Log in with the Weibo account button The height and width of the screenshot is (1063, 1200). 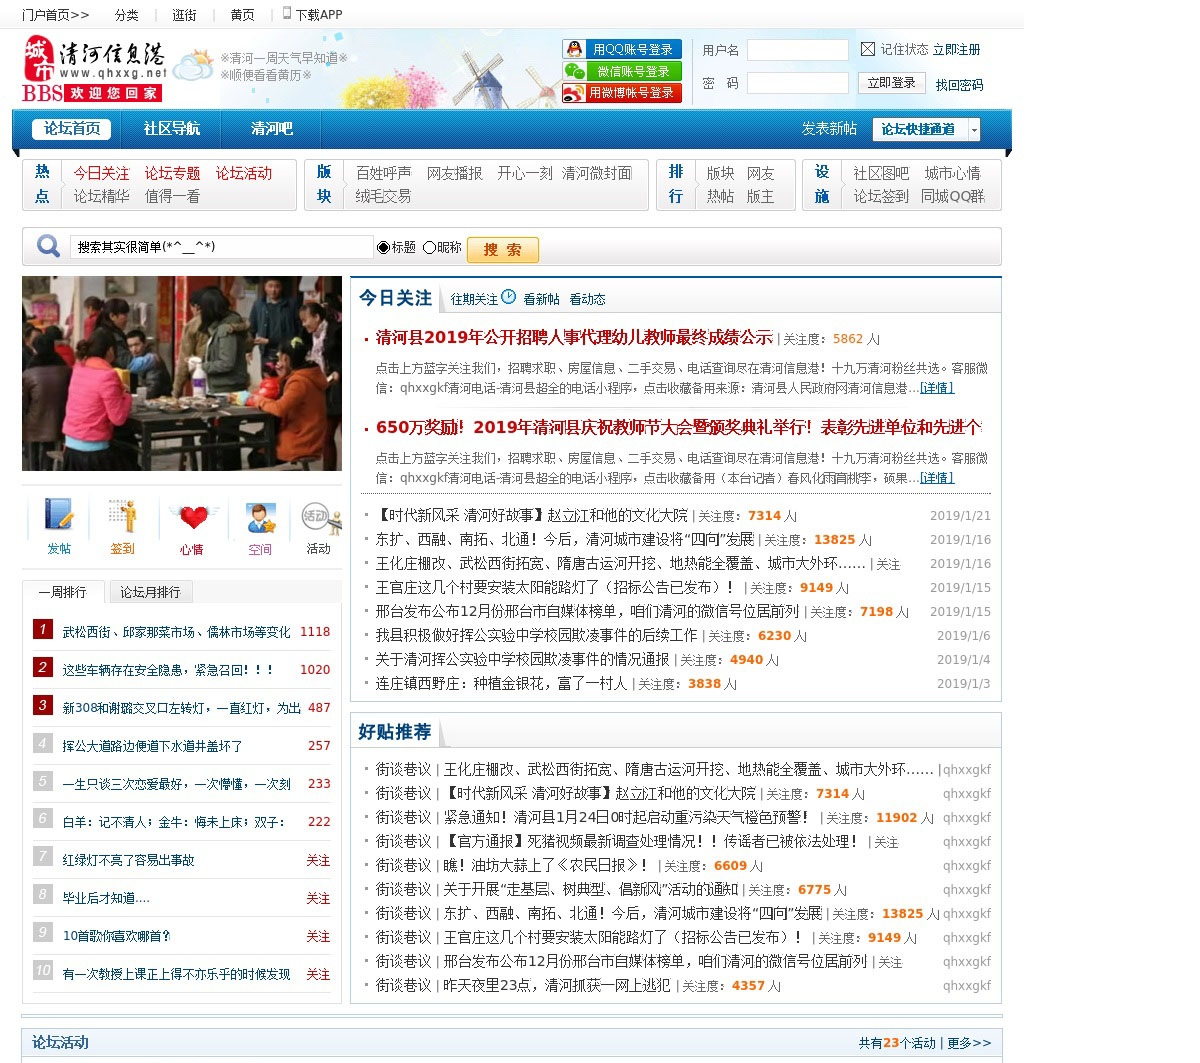(x=622, y=93)
